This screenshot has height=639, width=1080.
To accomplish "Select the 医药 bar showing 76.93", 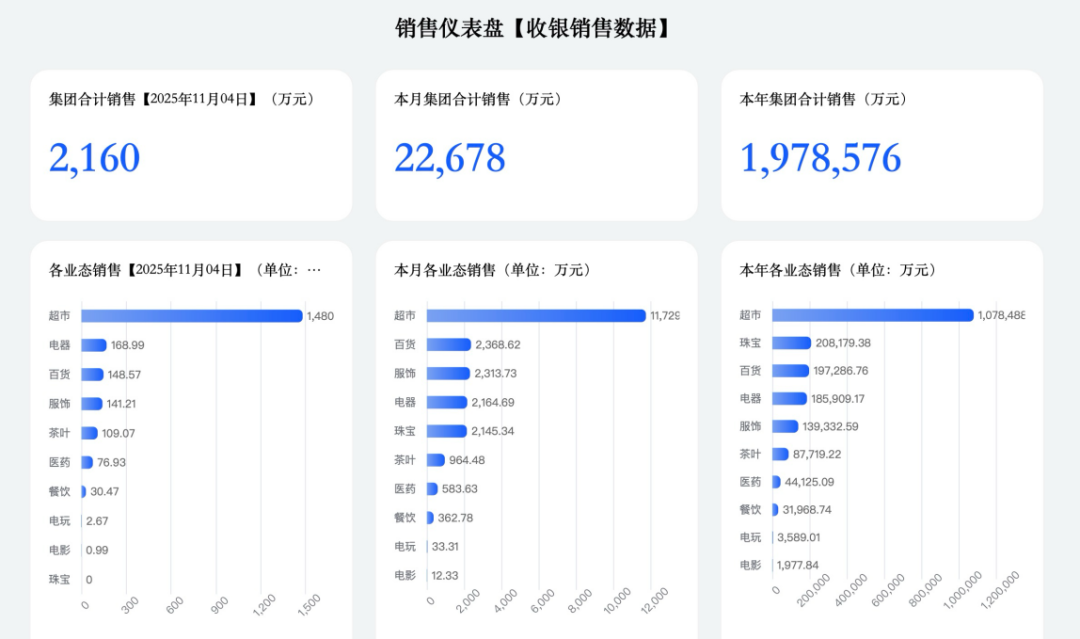I will pos(87,462).
